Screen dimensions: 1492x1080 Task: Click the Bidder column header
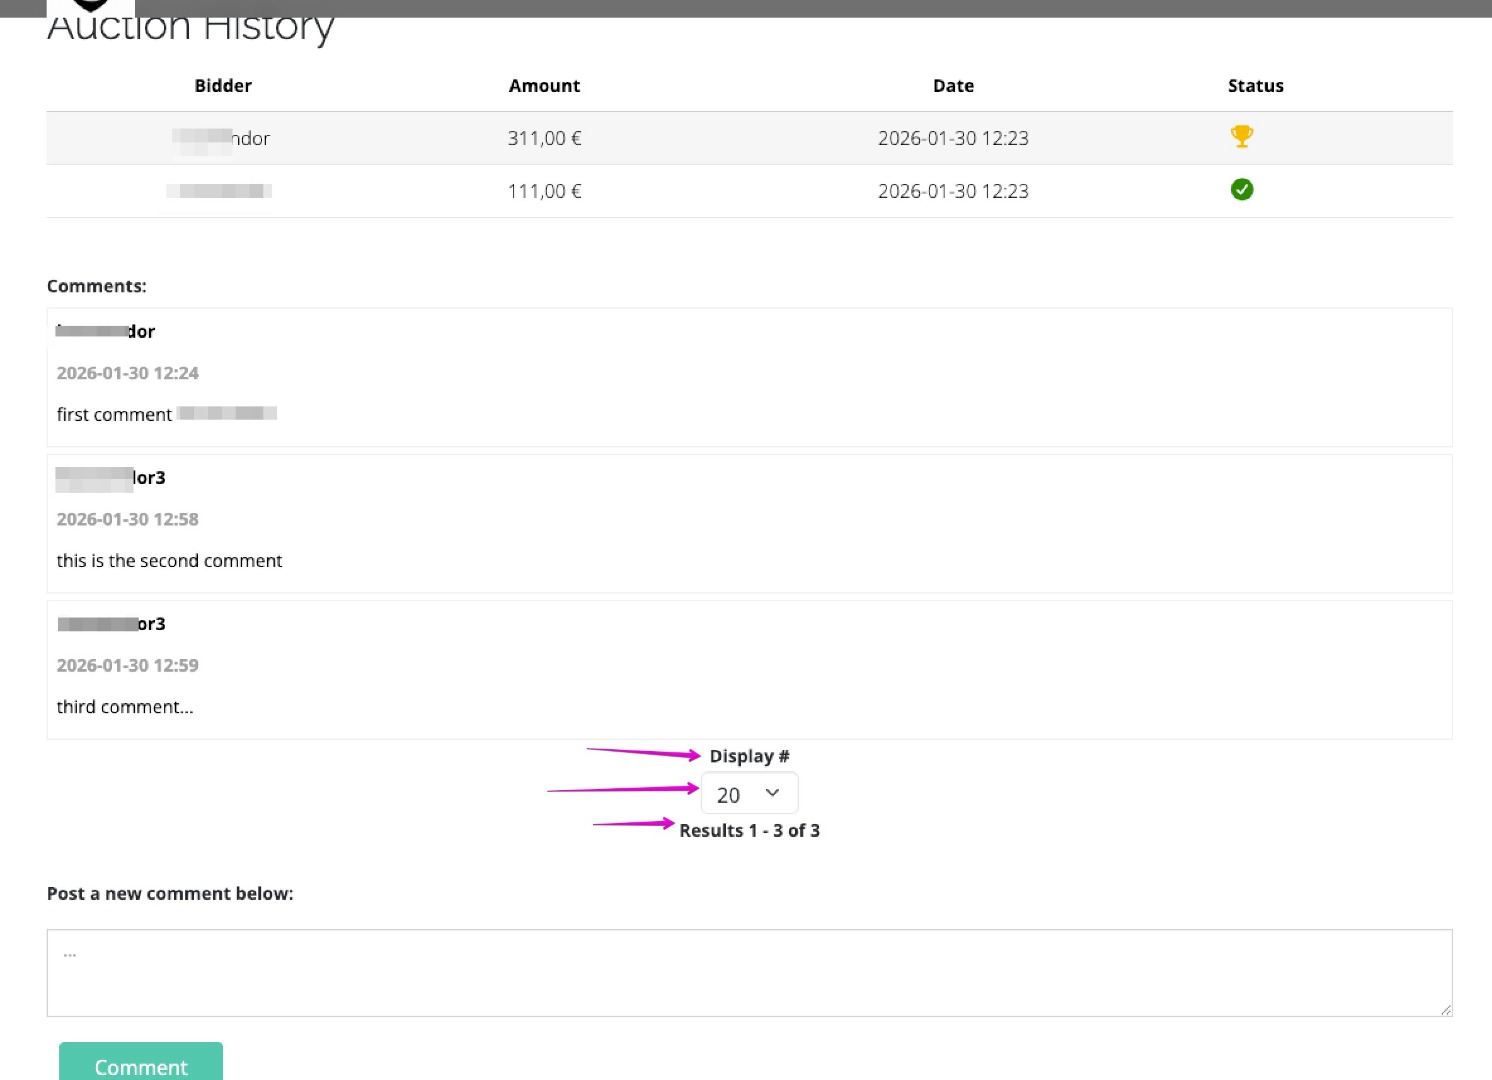tap(223, 86)
